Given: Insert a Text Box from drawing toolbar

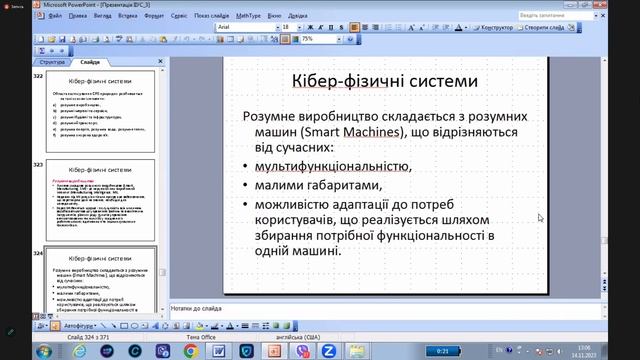Looking at the screenshot, I should pyautogui.click(x=144, y=326).
